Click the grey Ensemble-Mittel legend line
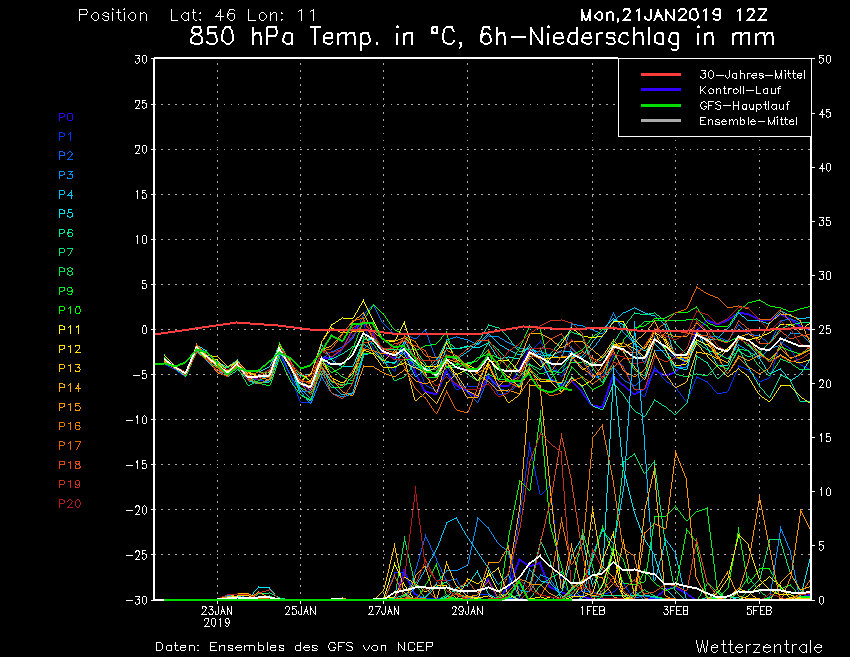 tap(661, 120)
